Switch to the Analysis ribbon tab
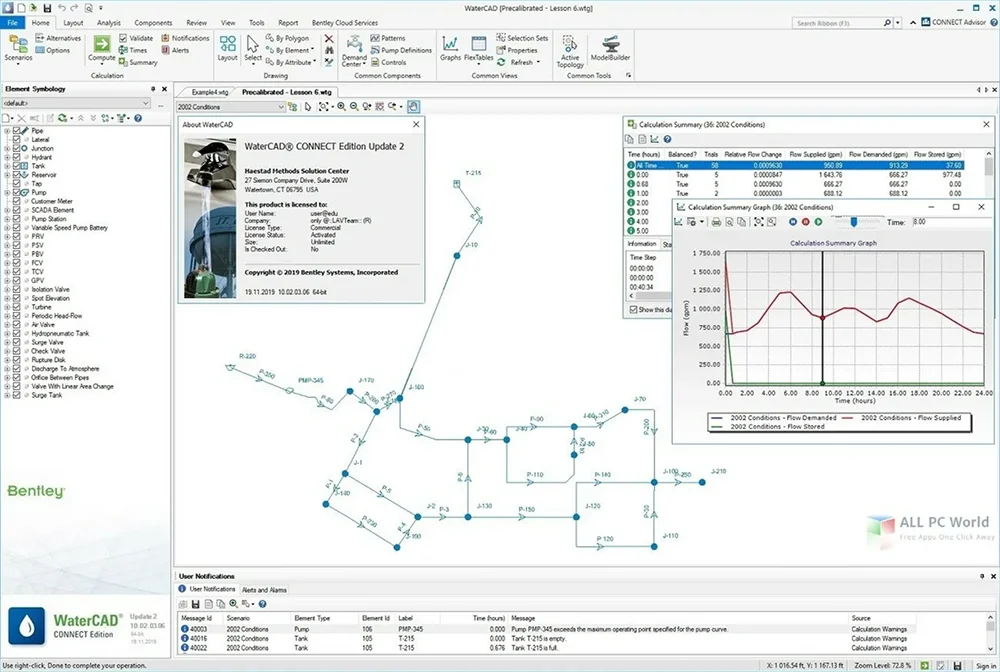The height and width of the screenshot is (672, 1000). tap(109, 22)
